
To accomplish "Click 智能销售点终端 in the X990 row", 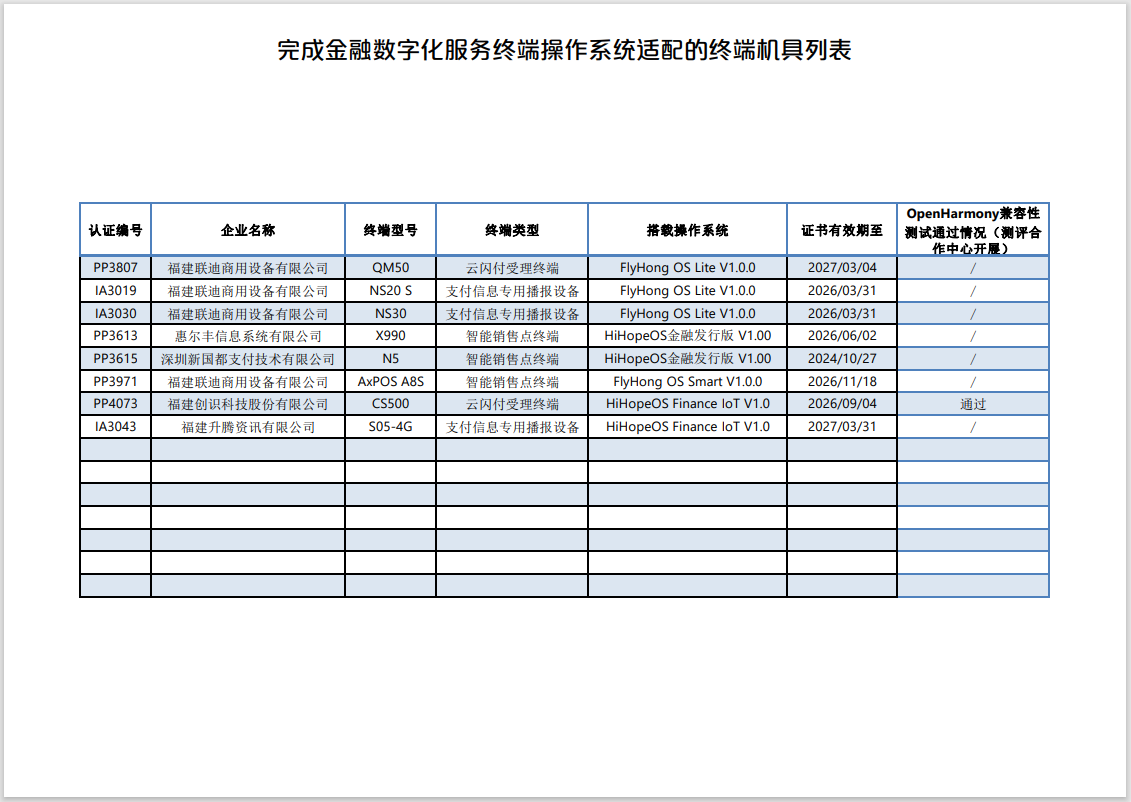I will click(512, 336).
